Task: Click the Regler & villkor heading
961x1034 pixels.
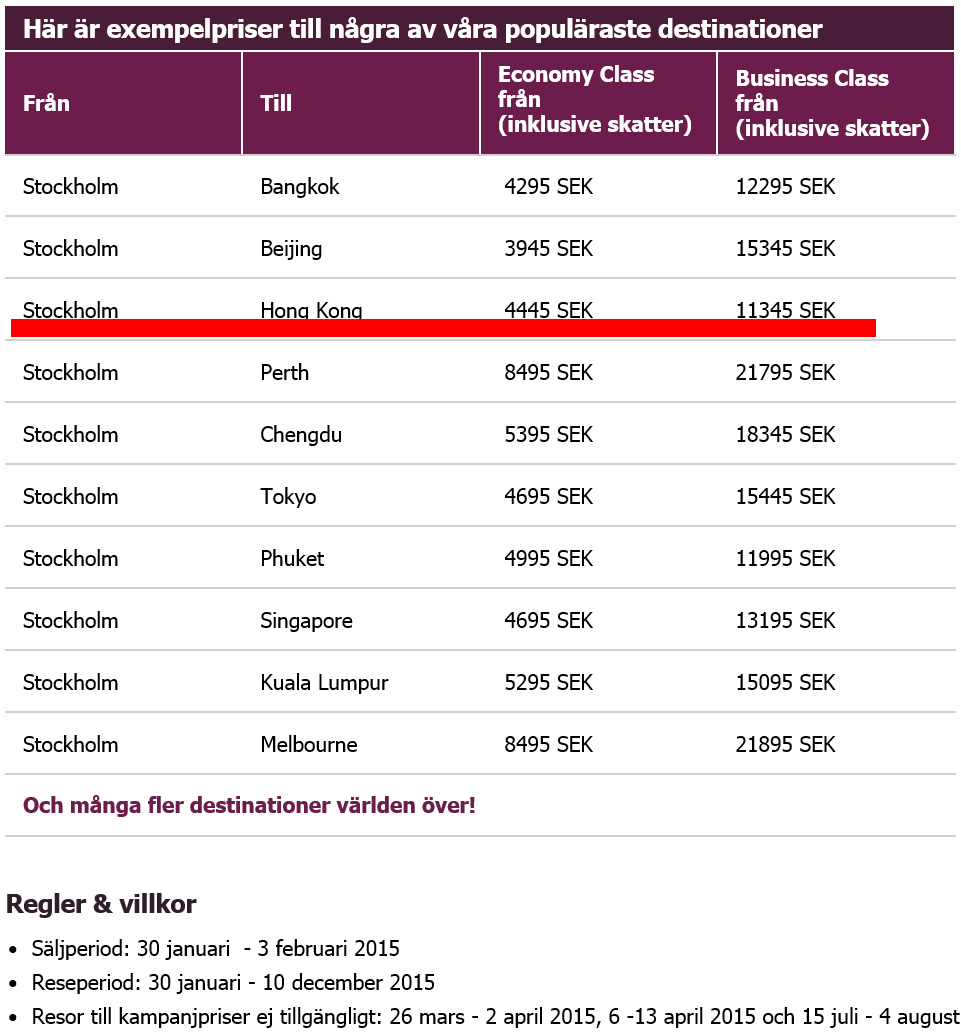Action: (x=101, y=904)
